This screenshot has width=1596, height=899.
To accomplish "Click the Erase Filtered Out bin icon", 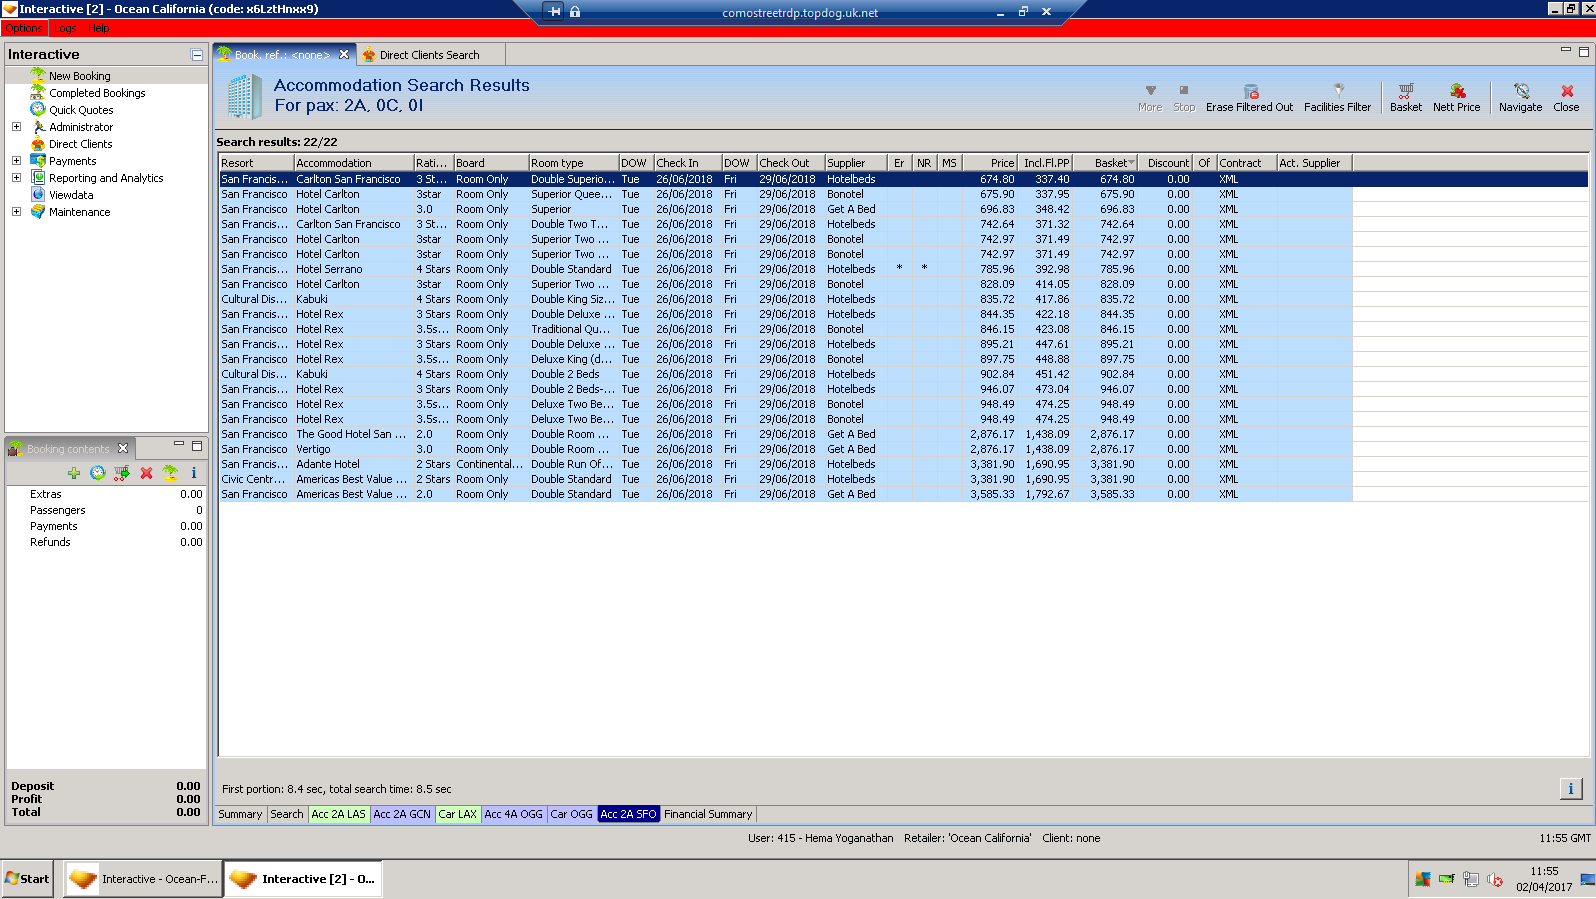I will [x=1250, y=91].
